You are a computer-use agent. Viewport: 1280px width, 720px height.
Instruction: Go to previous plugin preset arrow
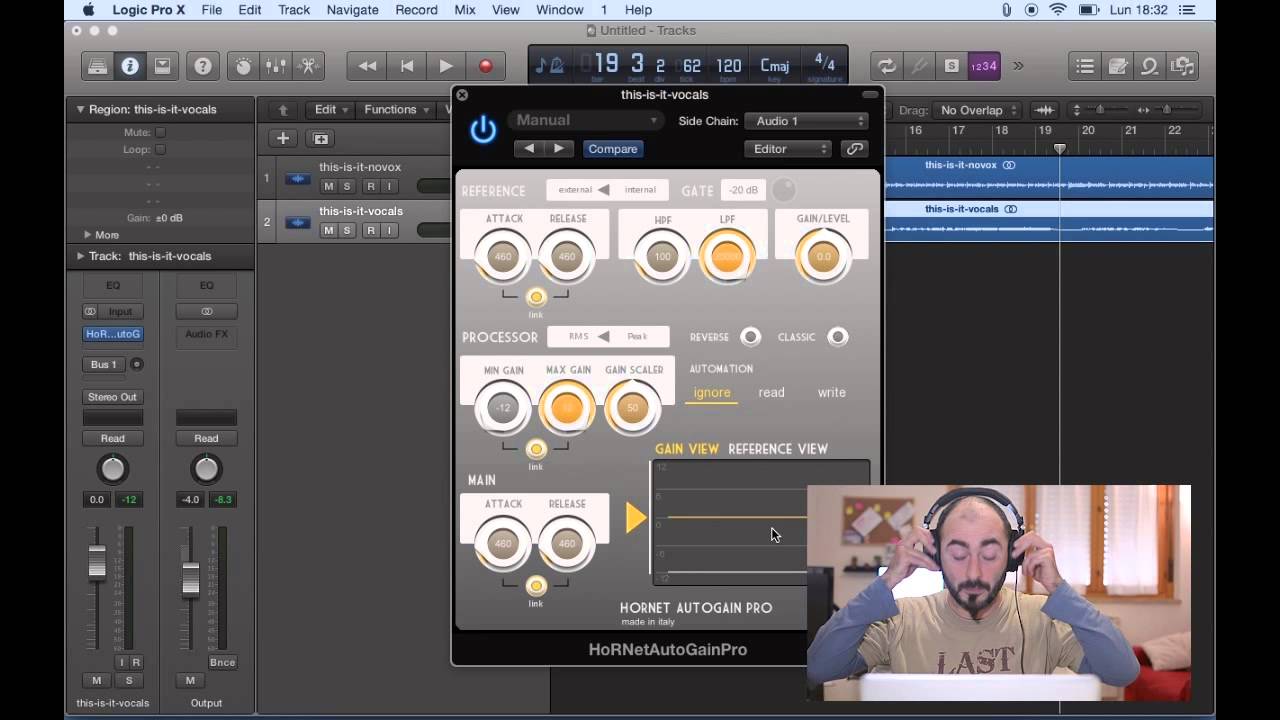[529, 148]
